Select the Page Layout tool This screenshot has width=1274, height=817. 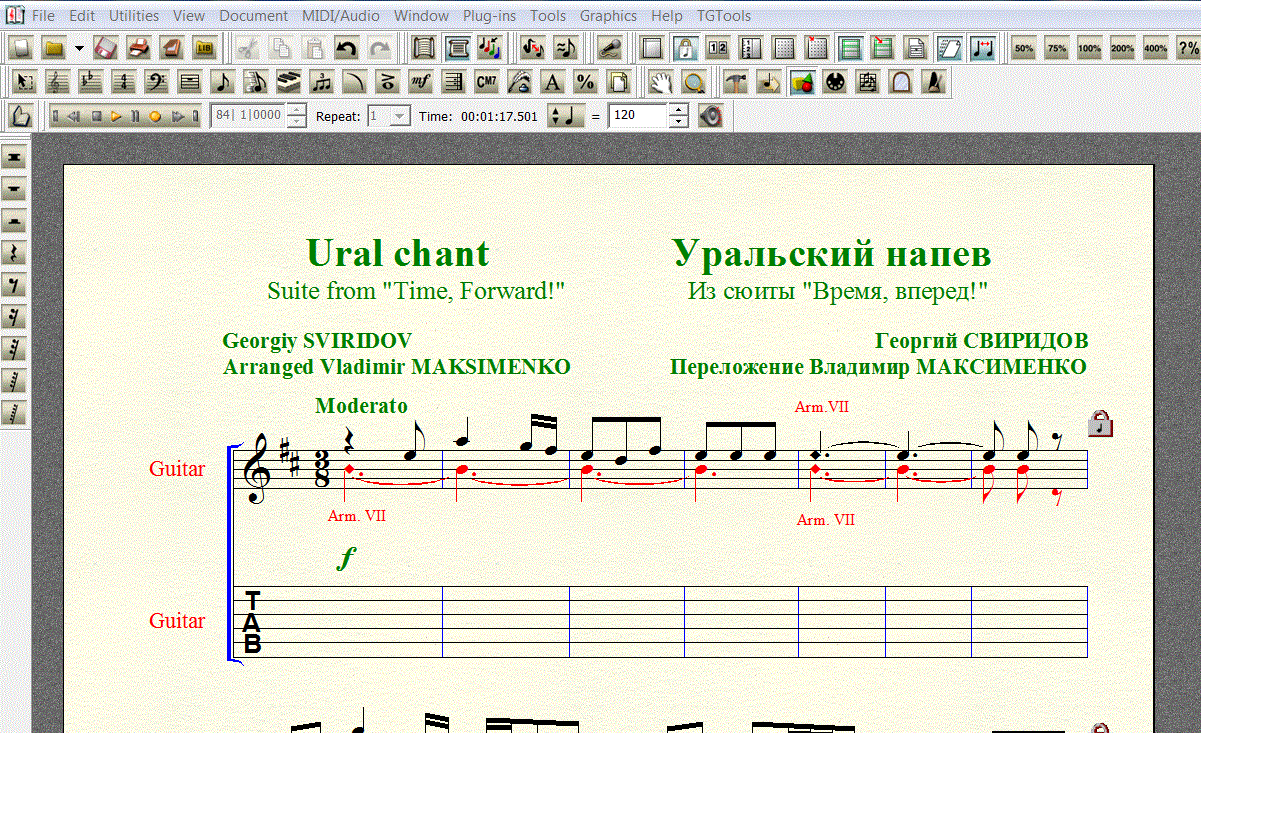pyautogui.click(x=619, y=82)
